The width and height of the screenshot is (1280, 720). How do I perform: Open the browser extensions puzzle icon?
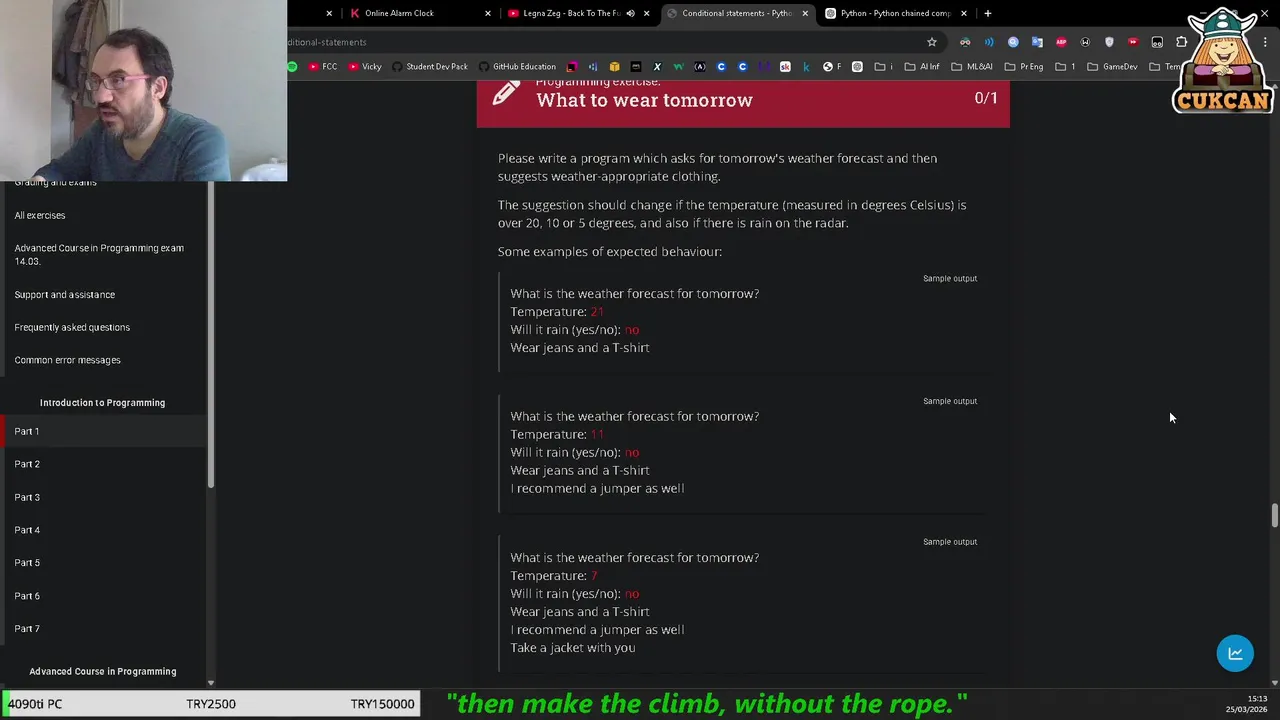click(1181, 42)
